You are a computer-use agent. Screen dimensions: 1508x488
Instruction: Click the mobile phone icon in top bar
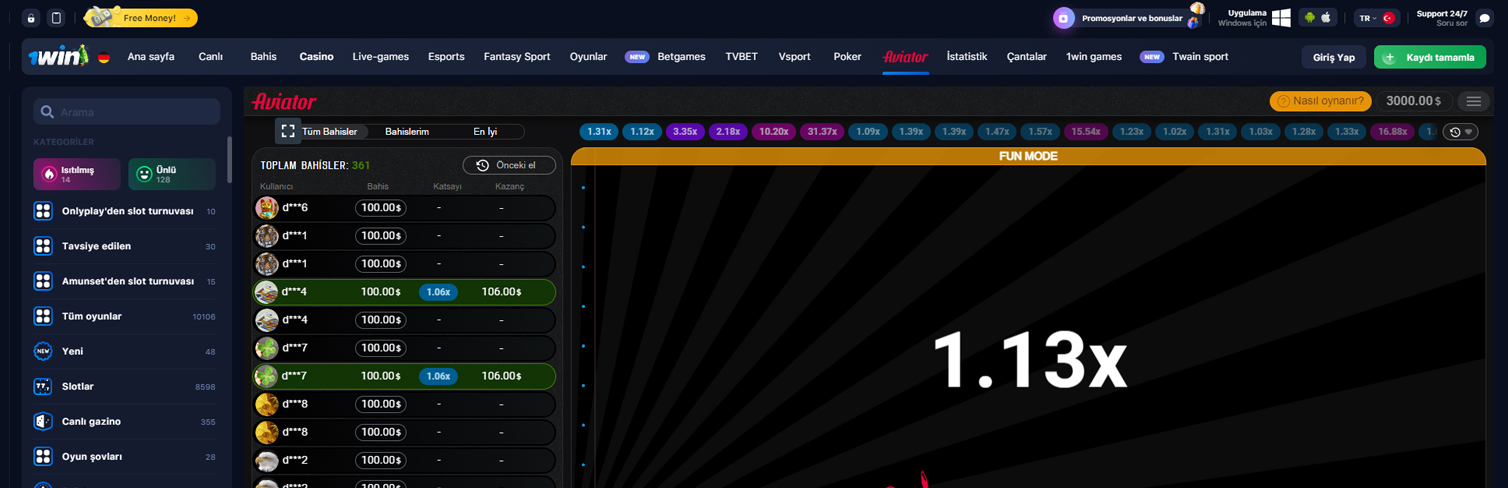click(x=56, y=18)
